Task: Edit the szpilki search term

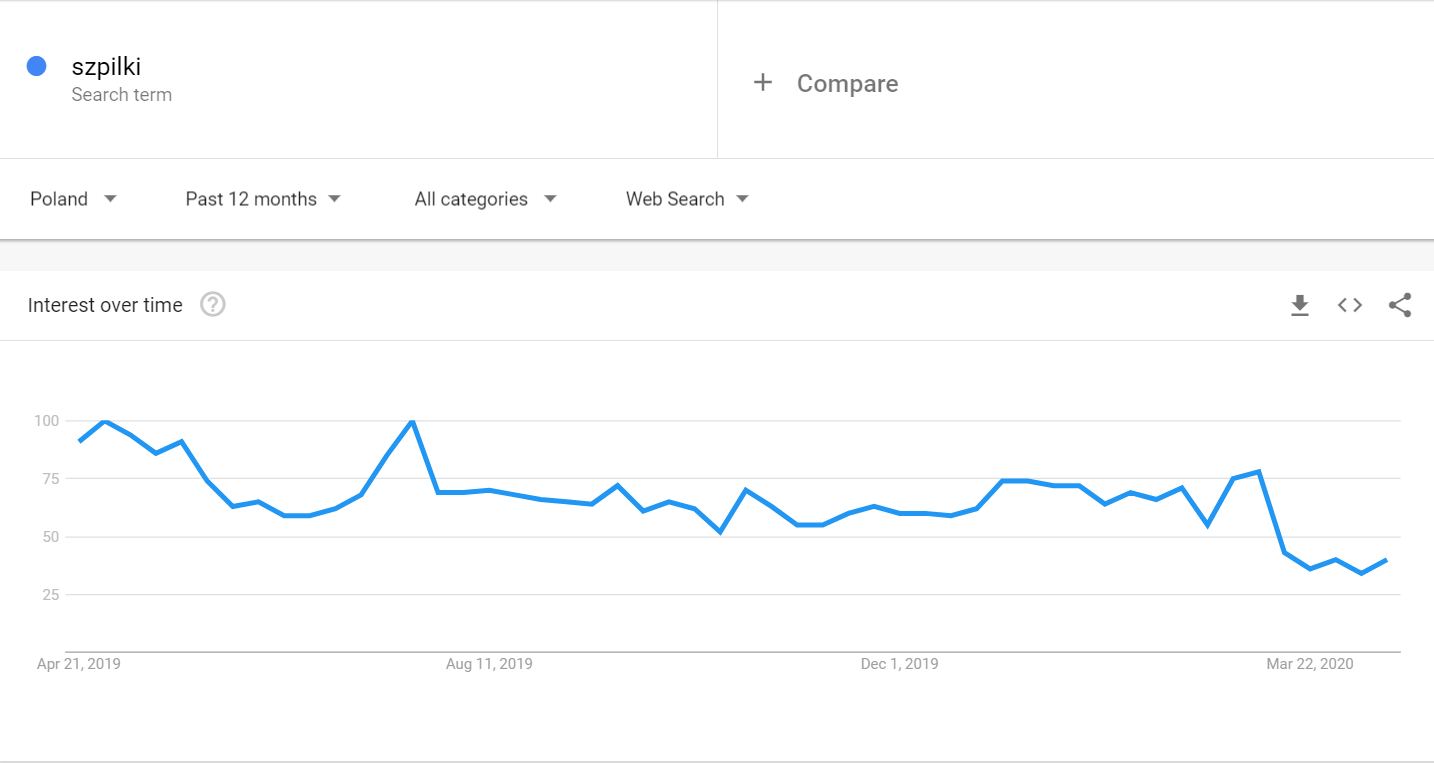Action: 106,67
